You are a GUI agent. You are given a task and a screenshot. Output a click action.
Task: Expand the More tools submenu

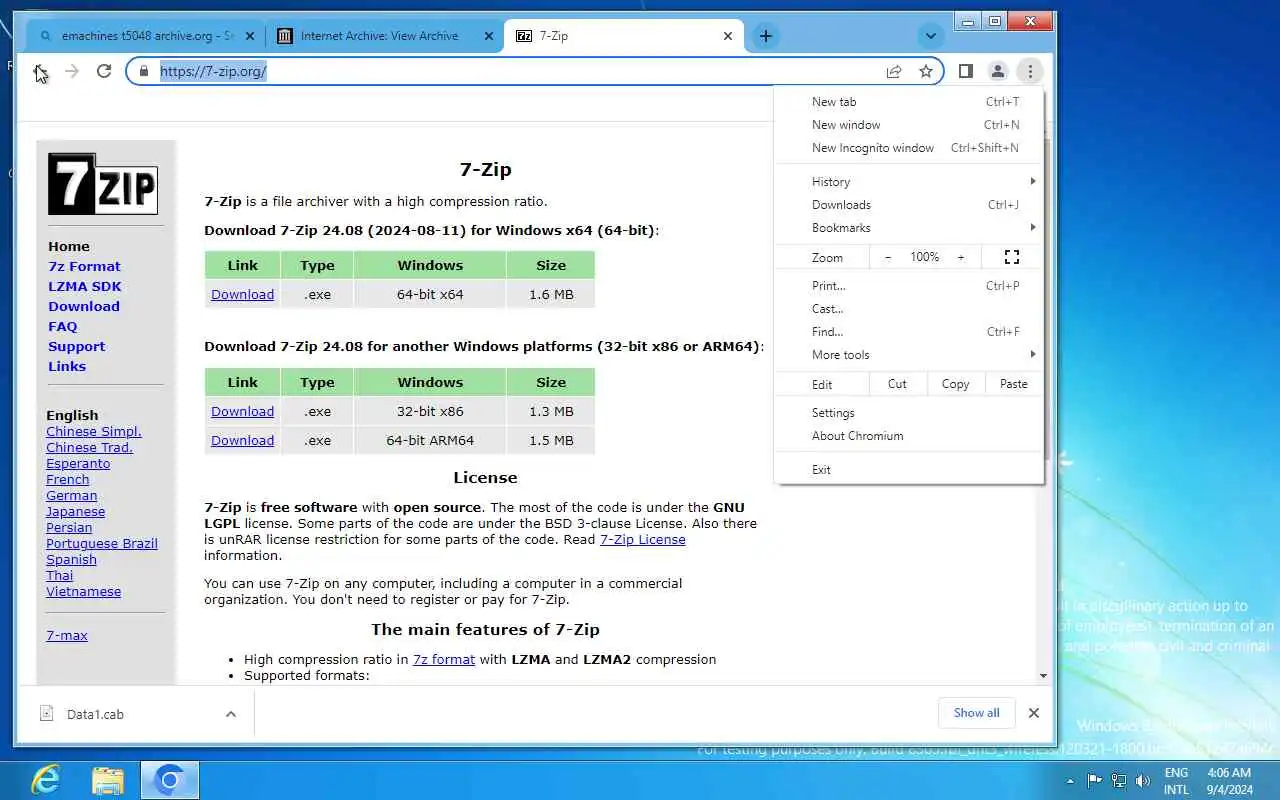[908, 354]
